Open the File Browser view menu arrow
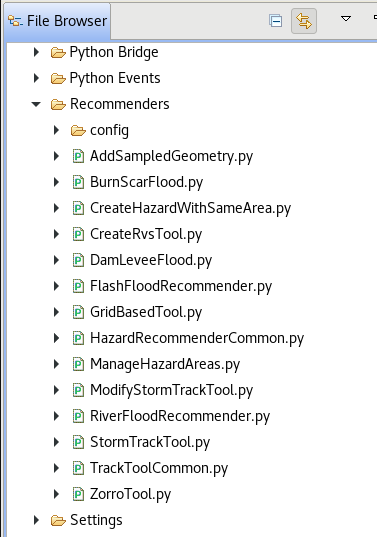377x537 pixels. (x=346, y=18)
